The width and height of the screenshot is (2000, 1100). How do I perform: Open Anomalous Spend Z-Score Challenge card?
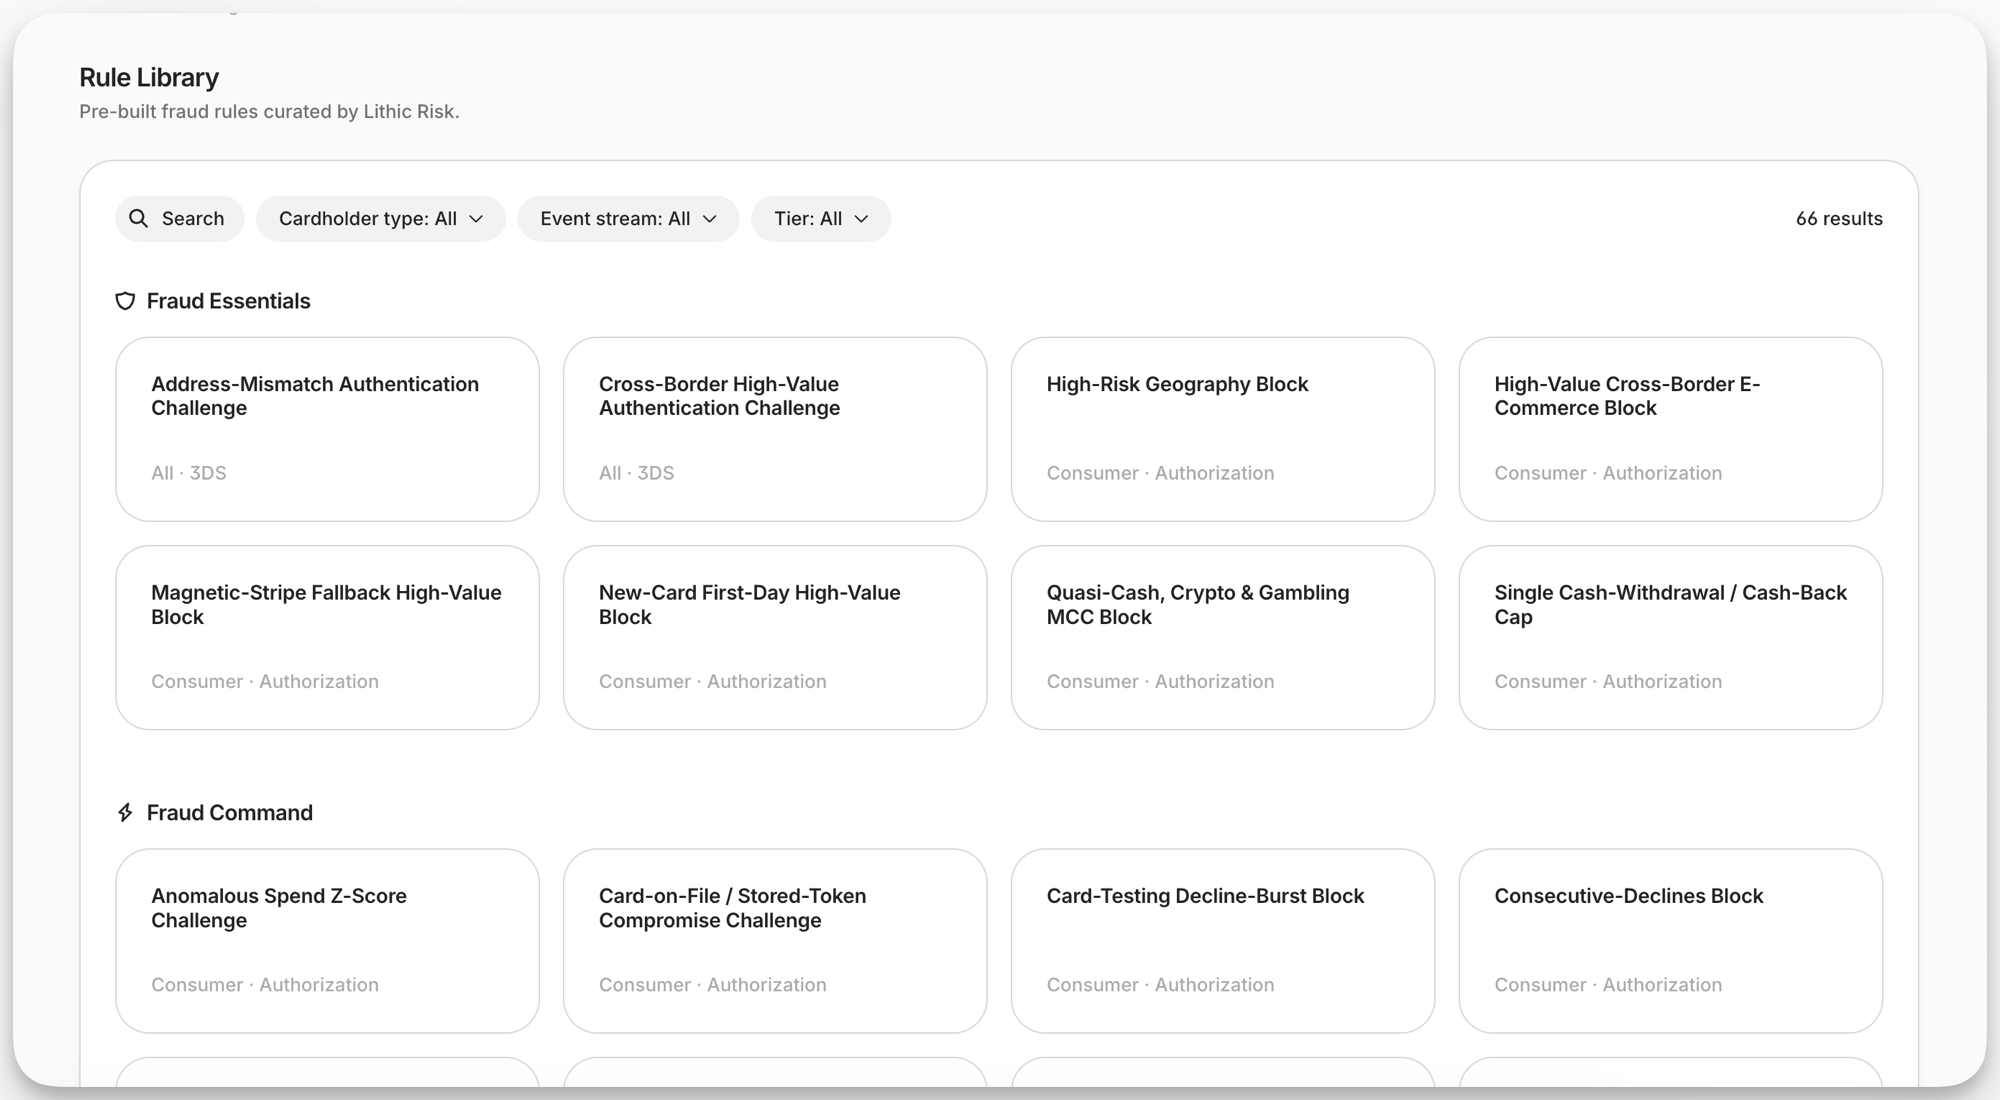[x=327, y=941]
